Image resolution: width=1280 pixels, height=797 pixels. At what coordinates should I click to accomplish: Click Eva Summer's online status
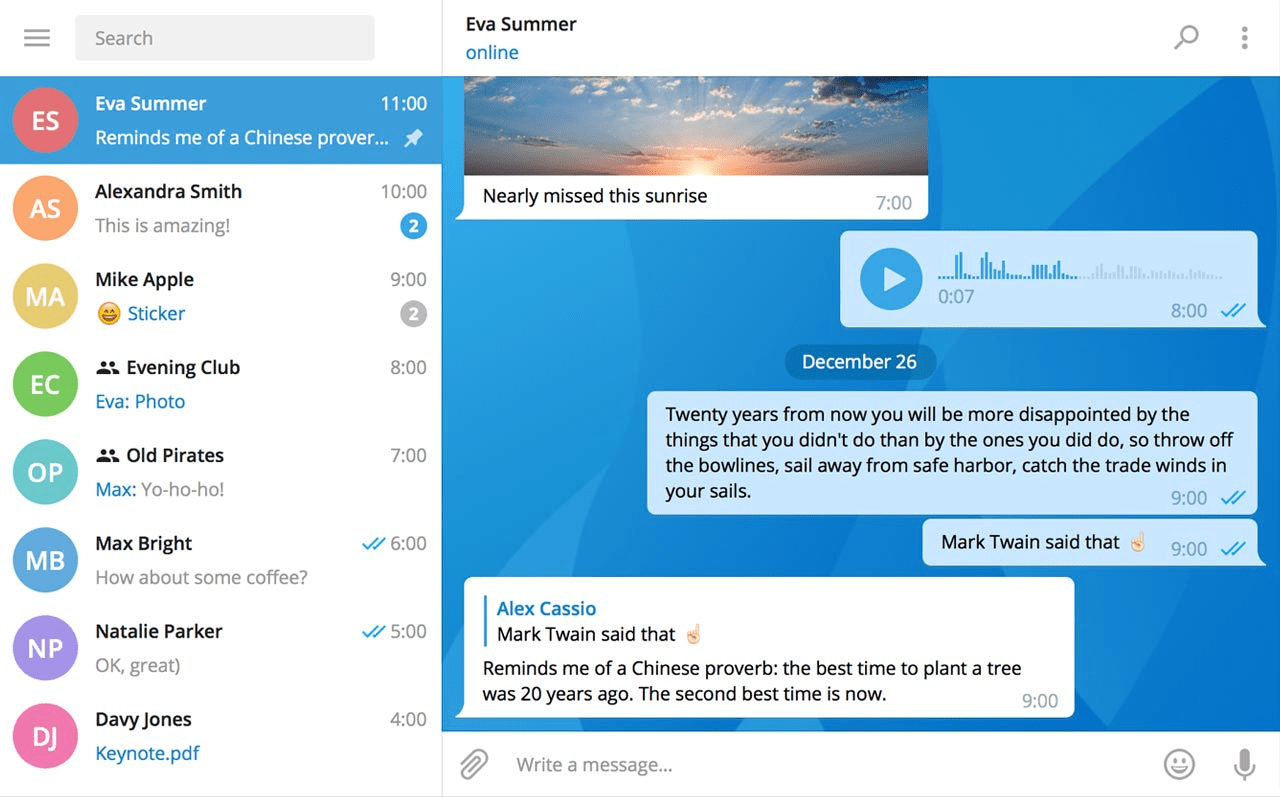(491, 52)
